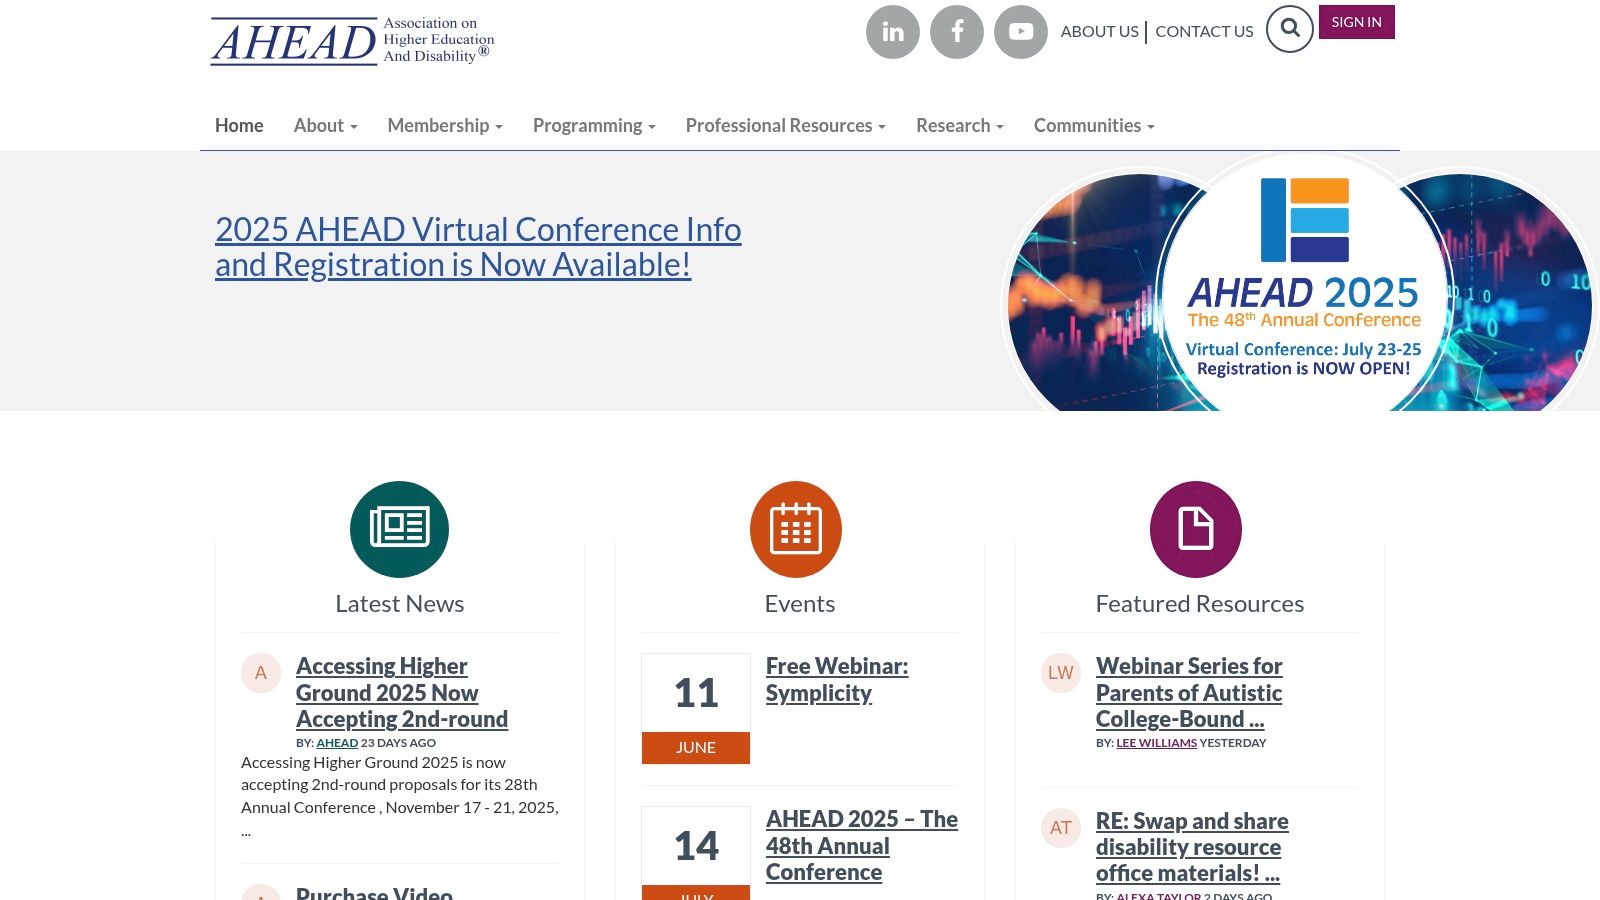Click the 'Latest News' heading
The height and width of the screenshot is (900, 1600).
400,604
